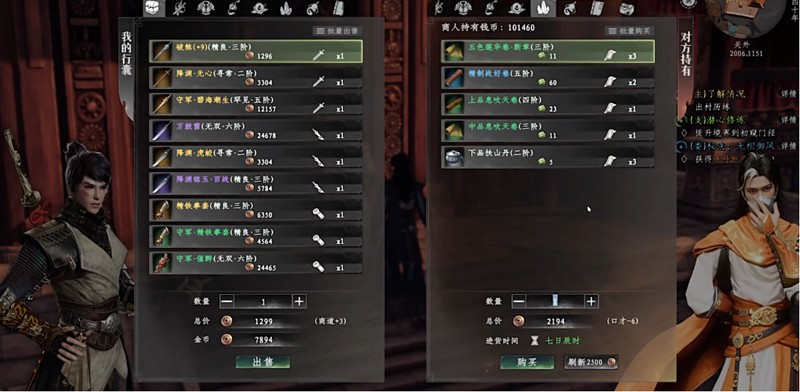Viewport: 800px width, 392px height.
Task: Focus the purchase quantity input field
Action: [555, 301]
